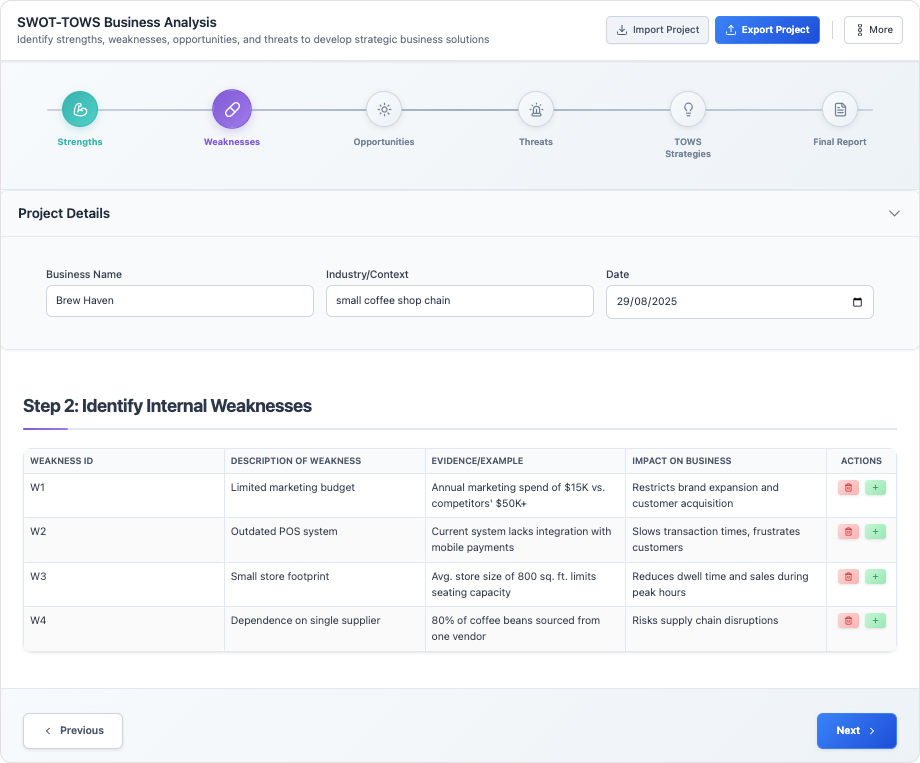Screen dimensions: 920x763
Task: Switch to the Weaknesses step
Action: (232, 110)
